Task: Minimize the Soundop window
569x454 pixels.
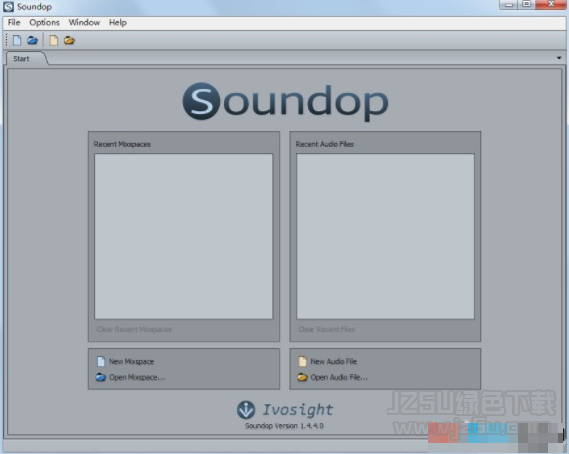Action: click(x=508, y=4)
